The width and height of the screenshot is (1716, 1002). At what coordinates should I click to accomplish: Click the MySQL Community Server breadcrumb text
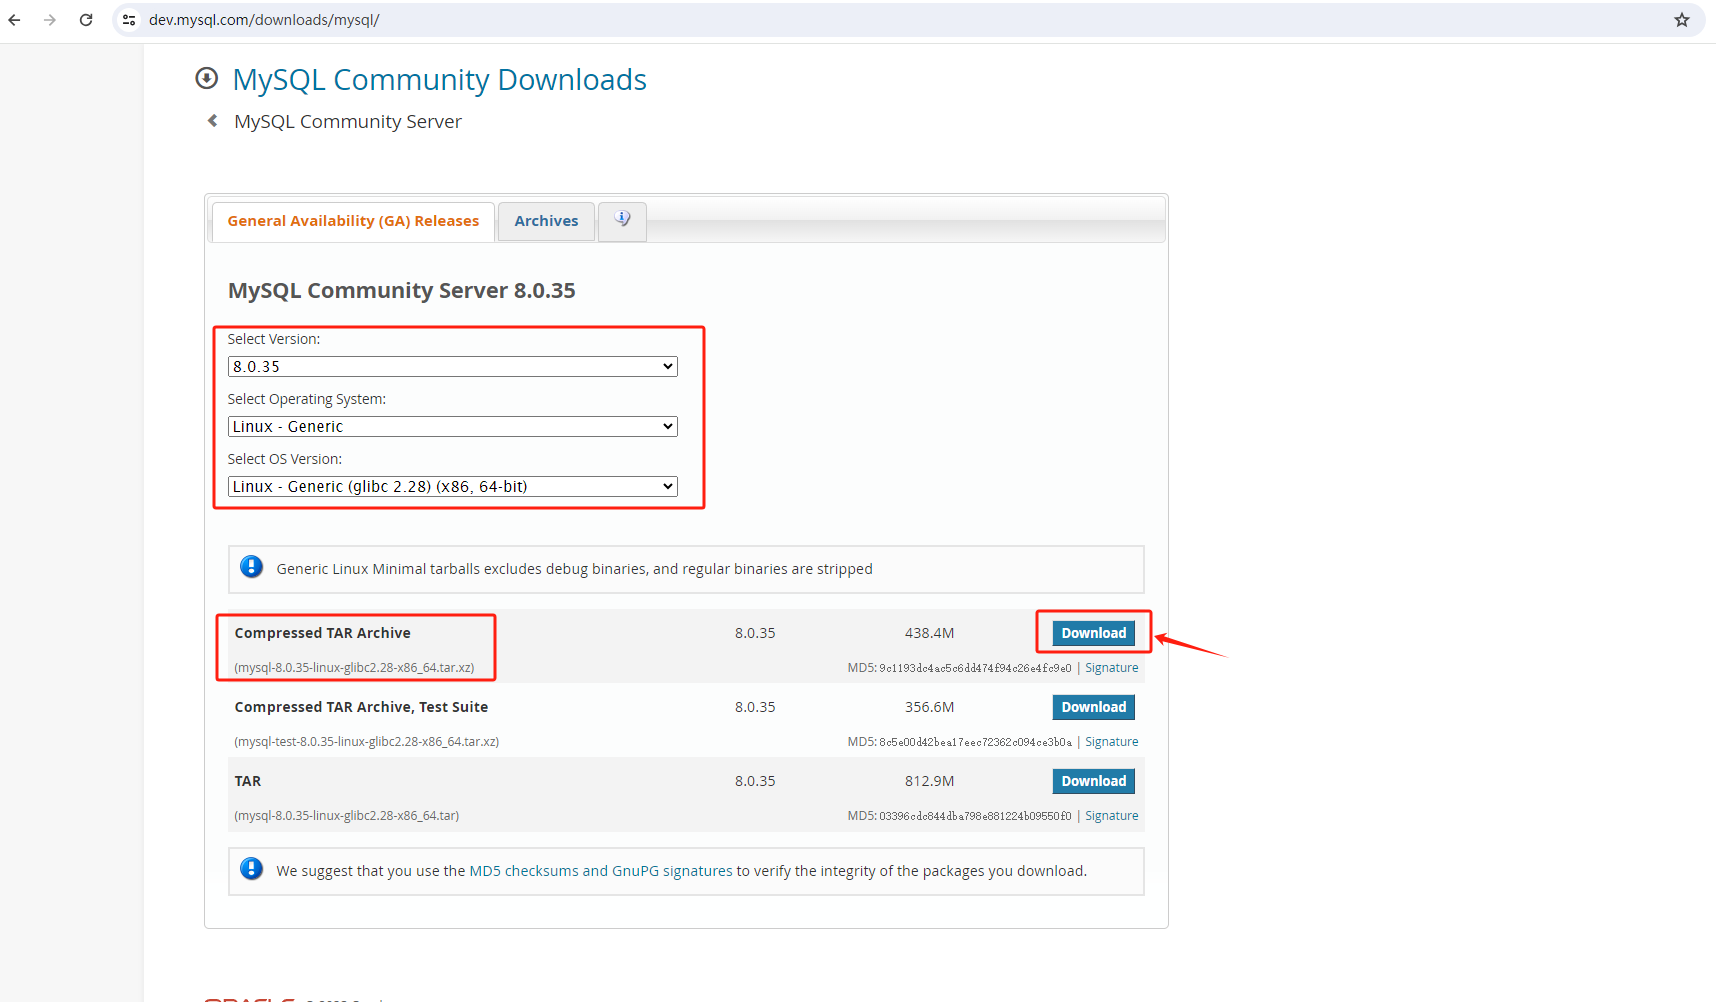coord(348,121)
